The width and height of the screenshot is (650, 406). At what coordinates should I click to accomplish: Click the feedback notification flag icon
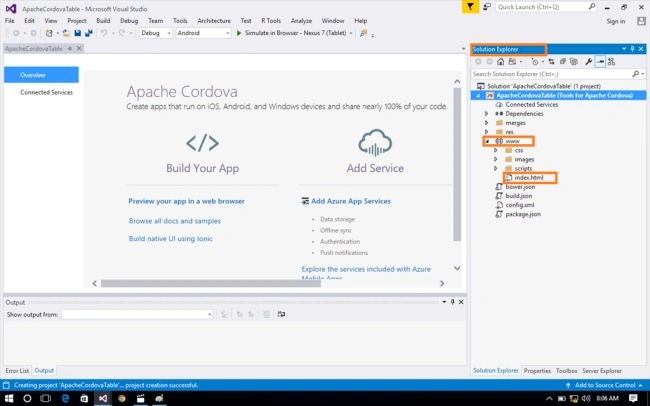(x=470, y=7)
